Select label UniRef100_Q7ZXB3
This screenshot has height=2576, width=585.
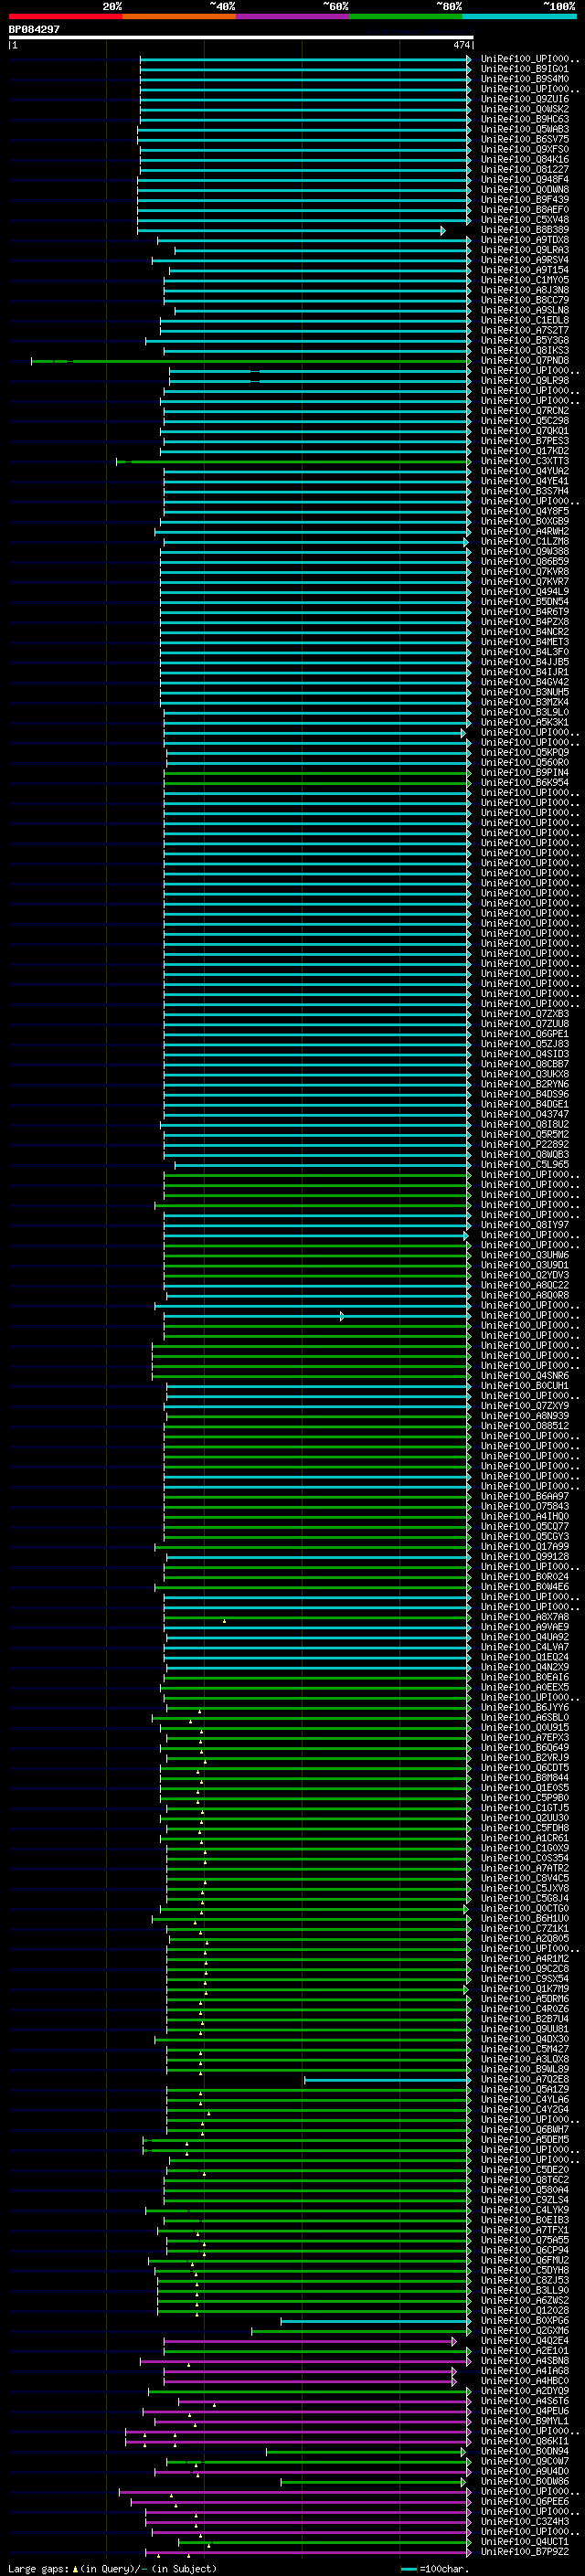(x=524, y=1014)
